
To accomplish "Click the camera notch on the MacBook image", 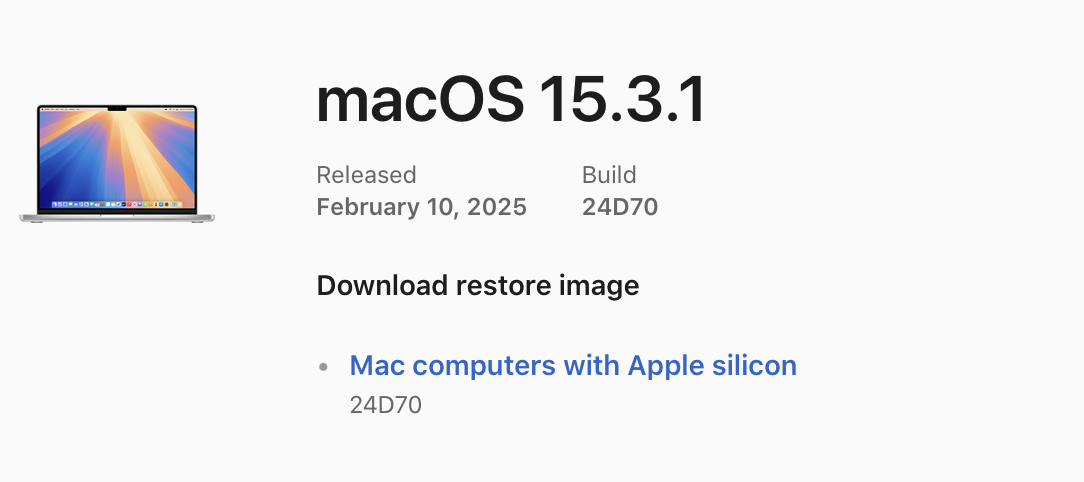I will (117, 109).
